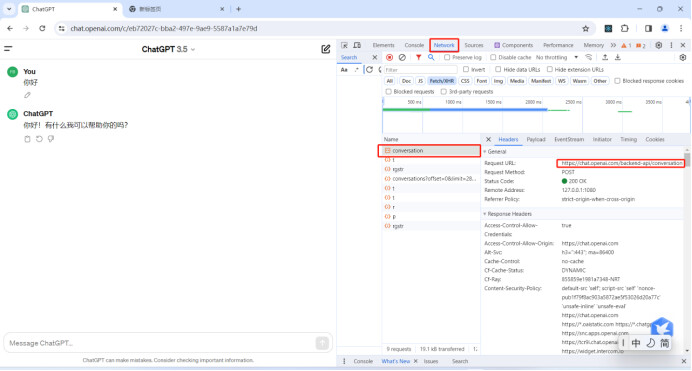692x371 pixels.
Task: Open Network panel settings gear
Action: (x=683, y=57)
